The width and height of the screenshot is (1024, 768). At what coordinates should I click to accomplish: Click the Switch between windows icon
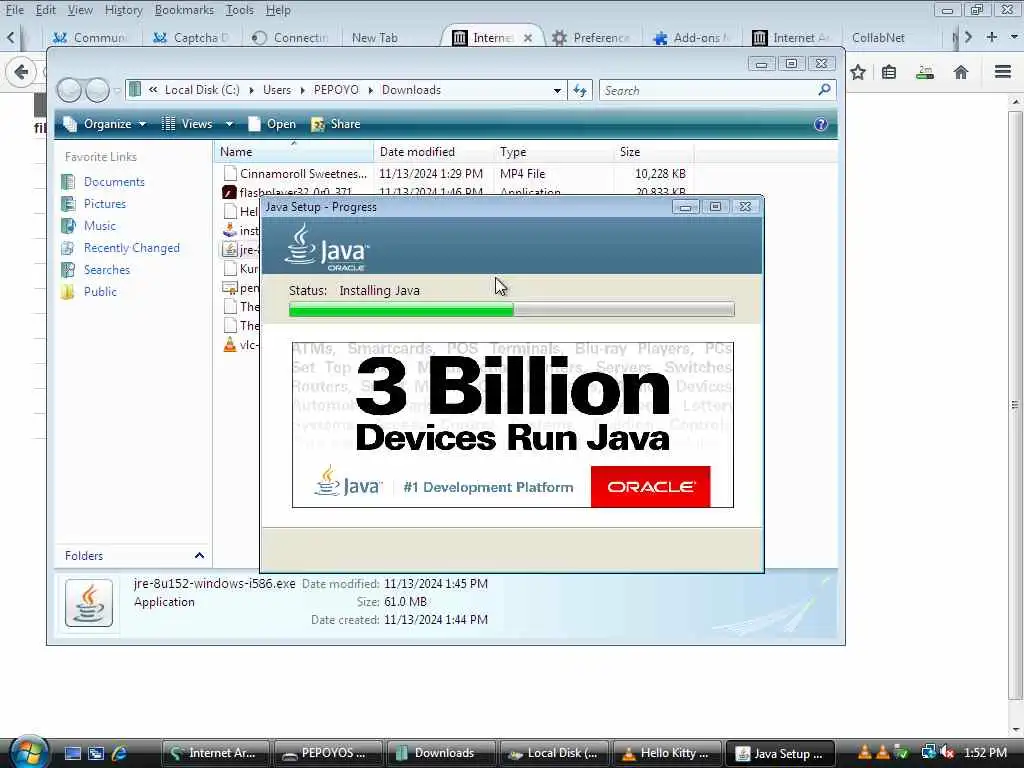click(96, 753)
